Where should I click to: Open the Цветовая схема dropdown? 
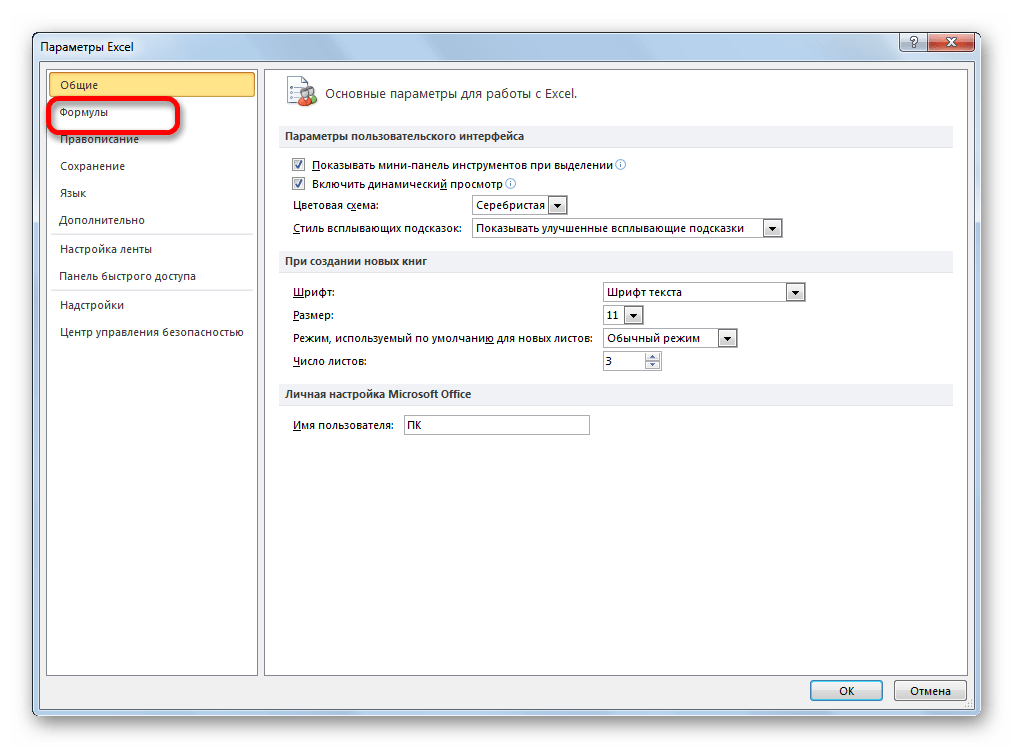click(557, 206)
